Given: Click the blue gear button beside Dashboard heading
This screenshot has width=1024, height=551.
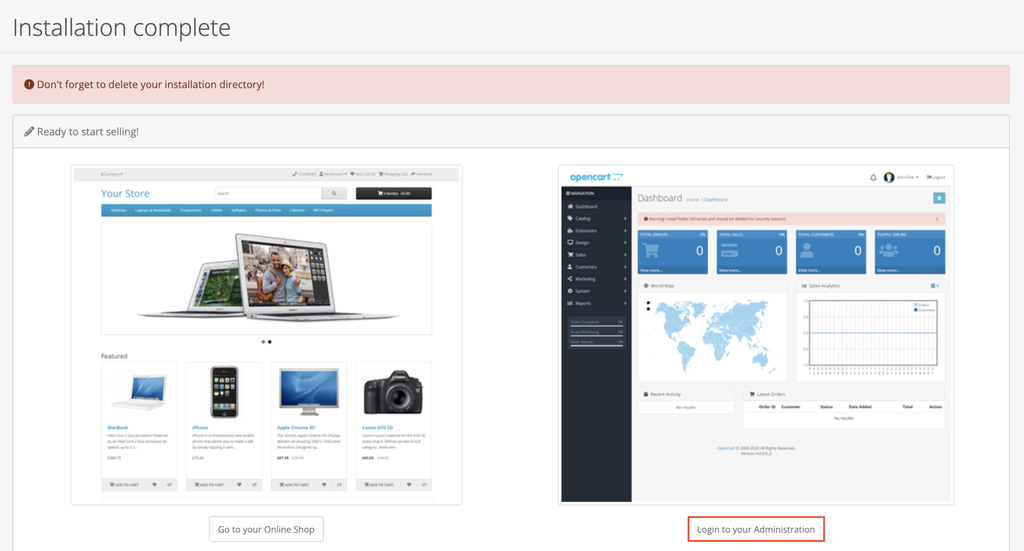Looking at the screenshot, I should [938, 198].
